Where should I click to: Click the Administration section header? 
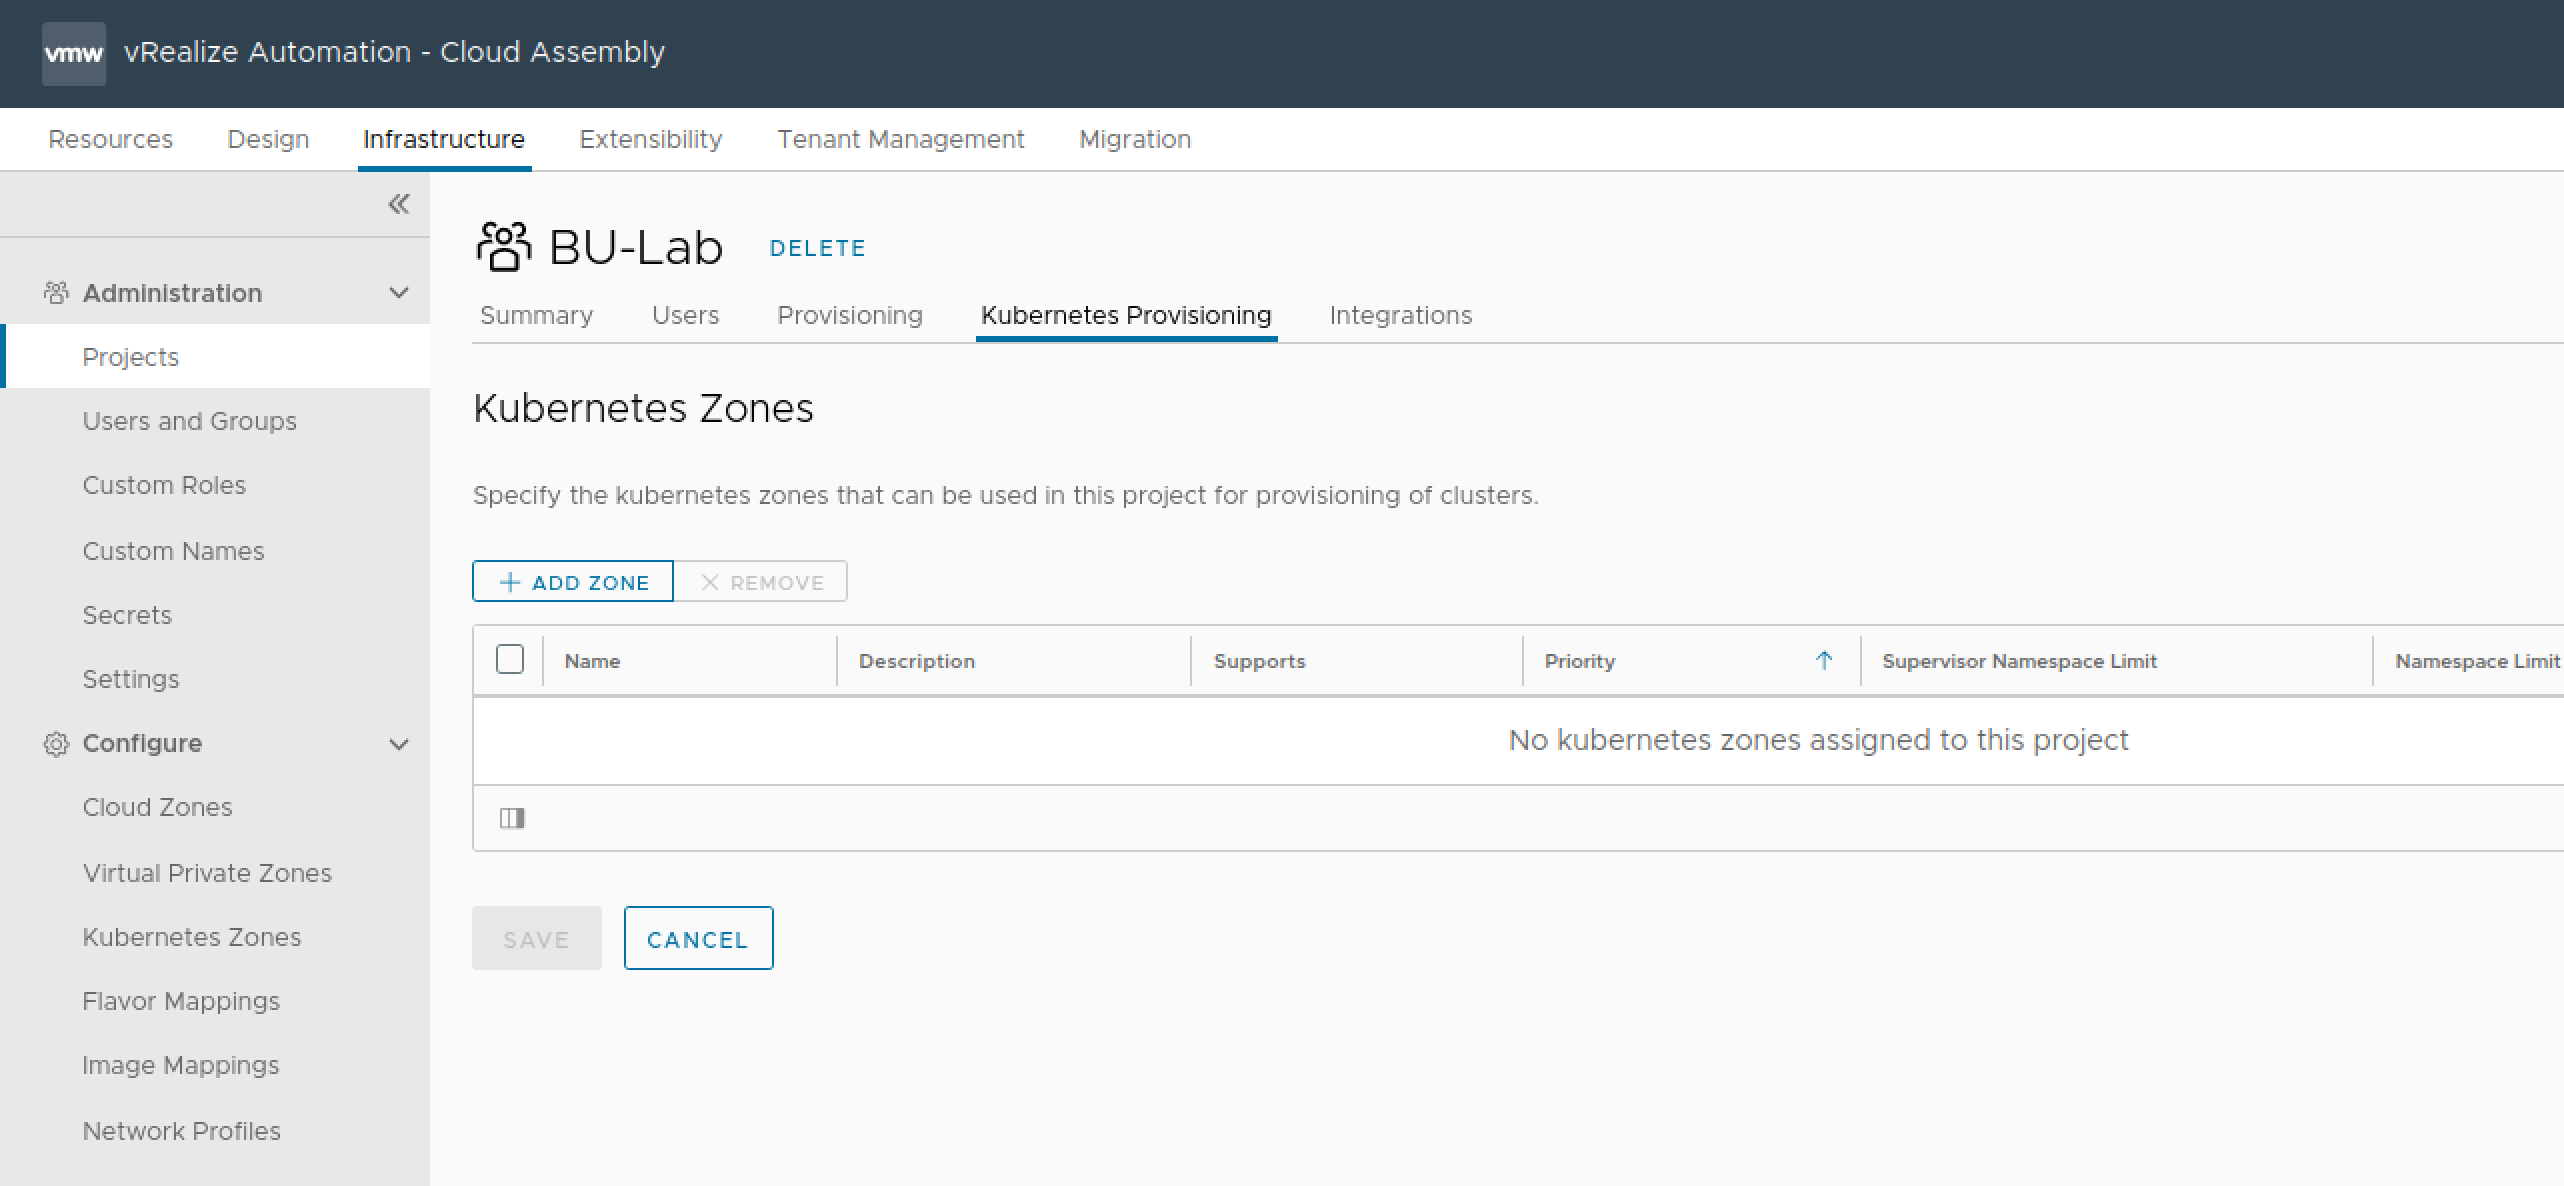172,293
